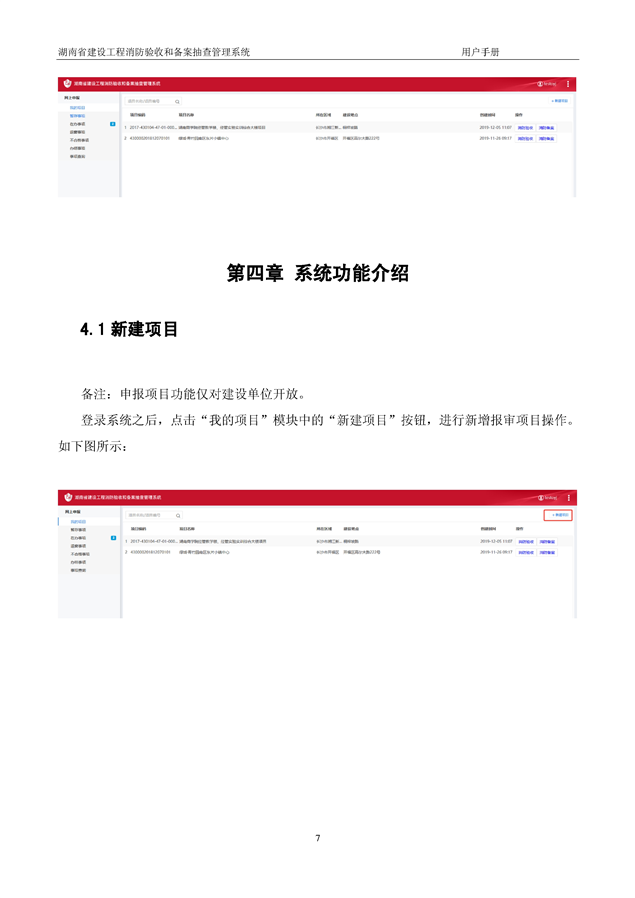Click the red-boxed 新建项目 button in lower screenshot

[558, 515]
